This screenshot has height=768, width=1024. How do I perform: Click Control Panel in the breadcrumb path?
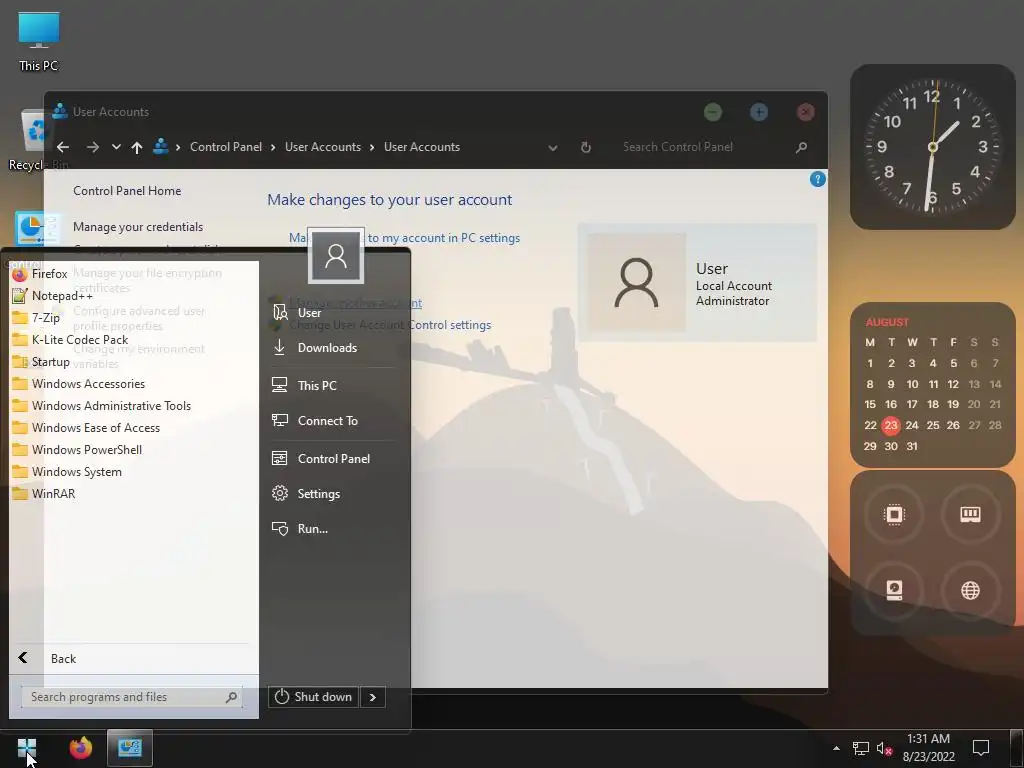pyautogui.click(x=226, y=147)
